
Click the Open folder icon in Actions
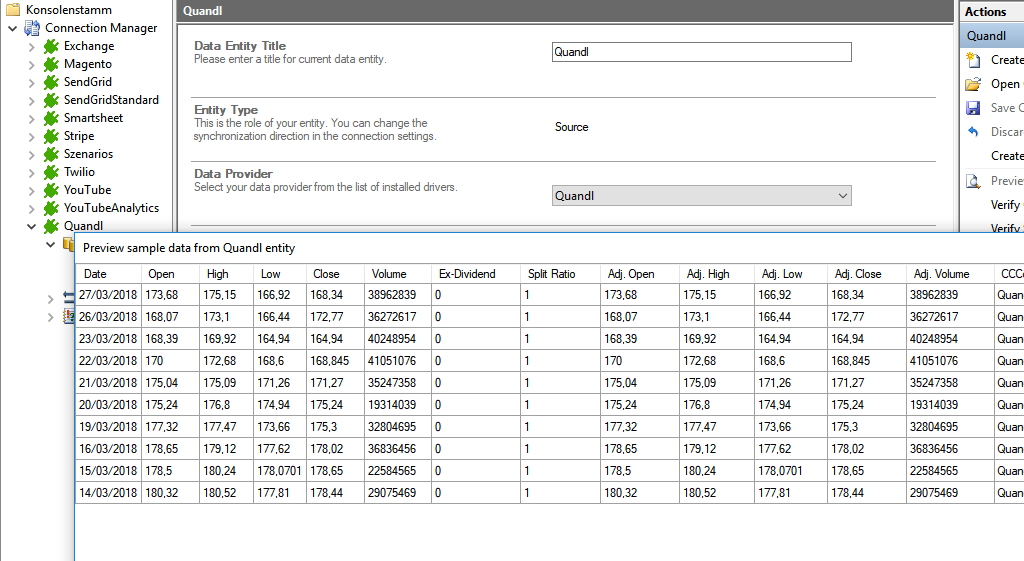click(x=973, y=84)
